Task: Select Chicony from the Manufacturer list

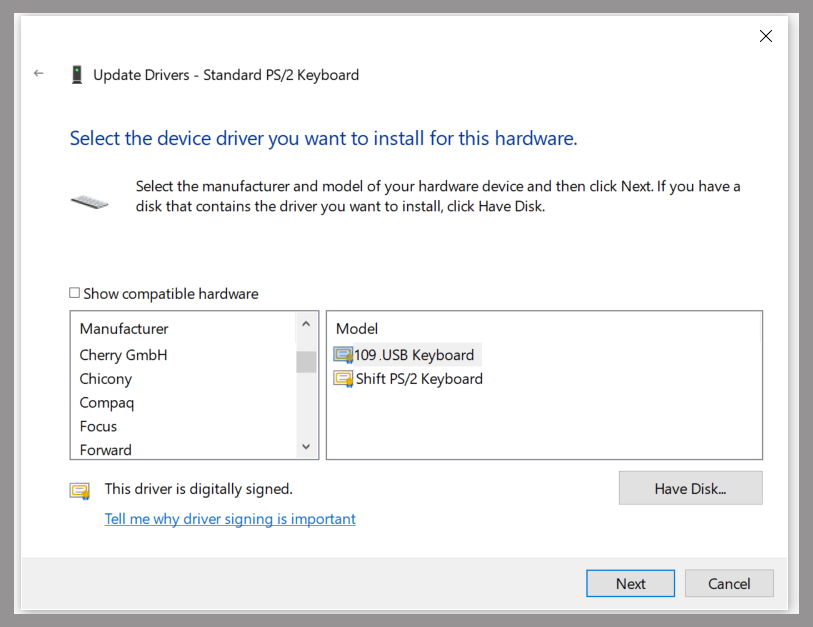Action: (x=105, y=378)
